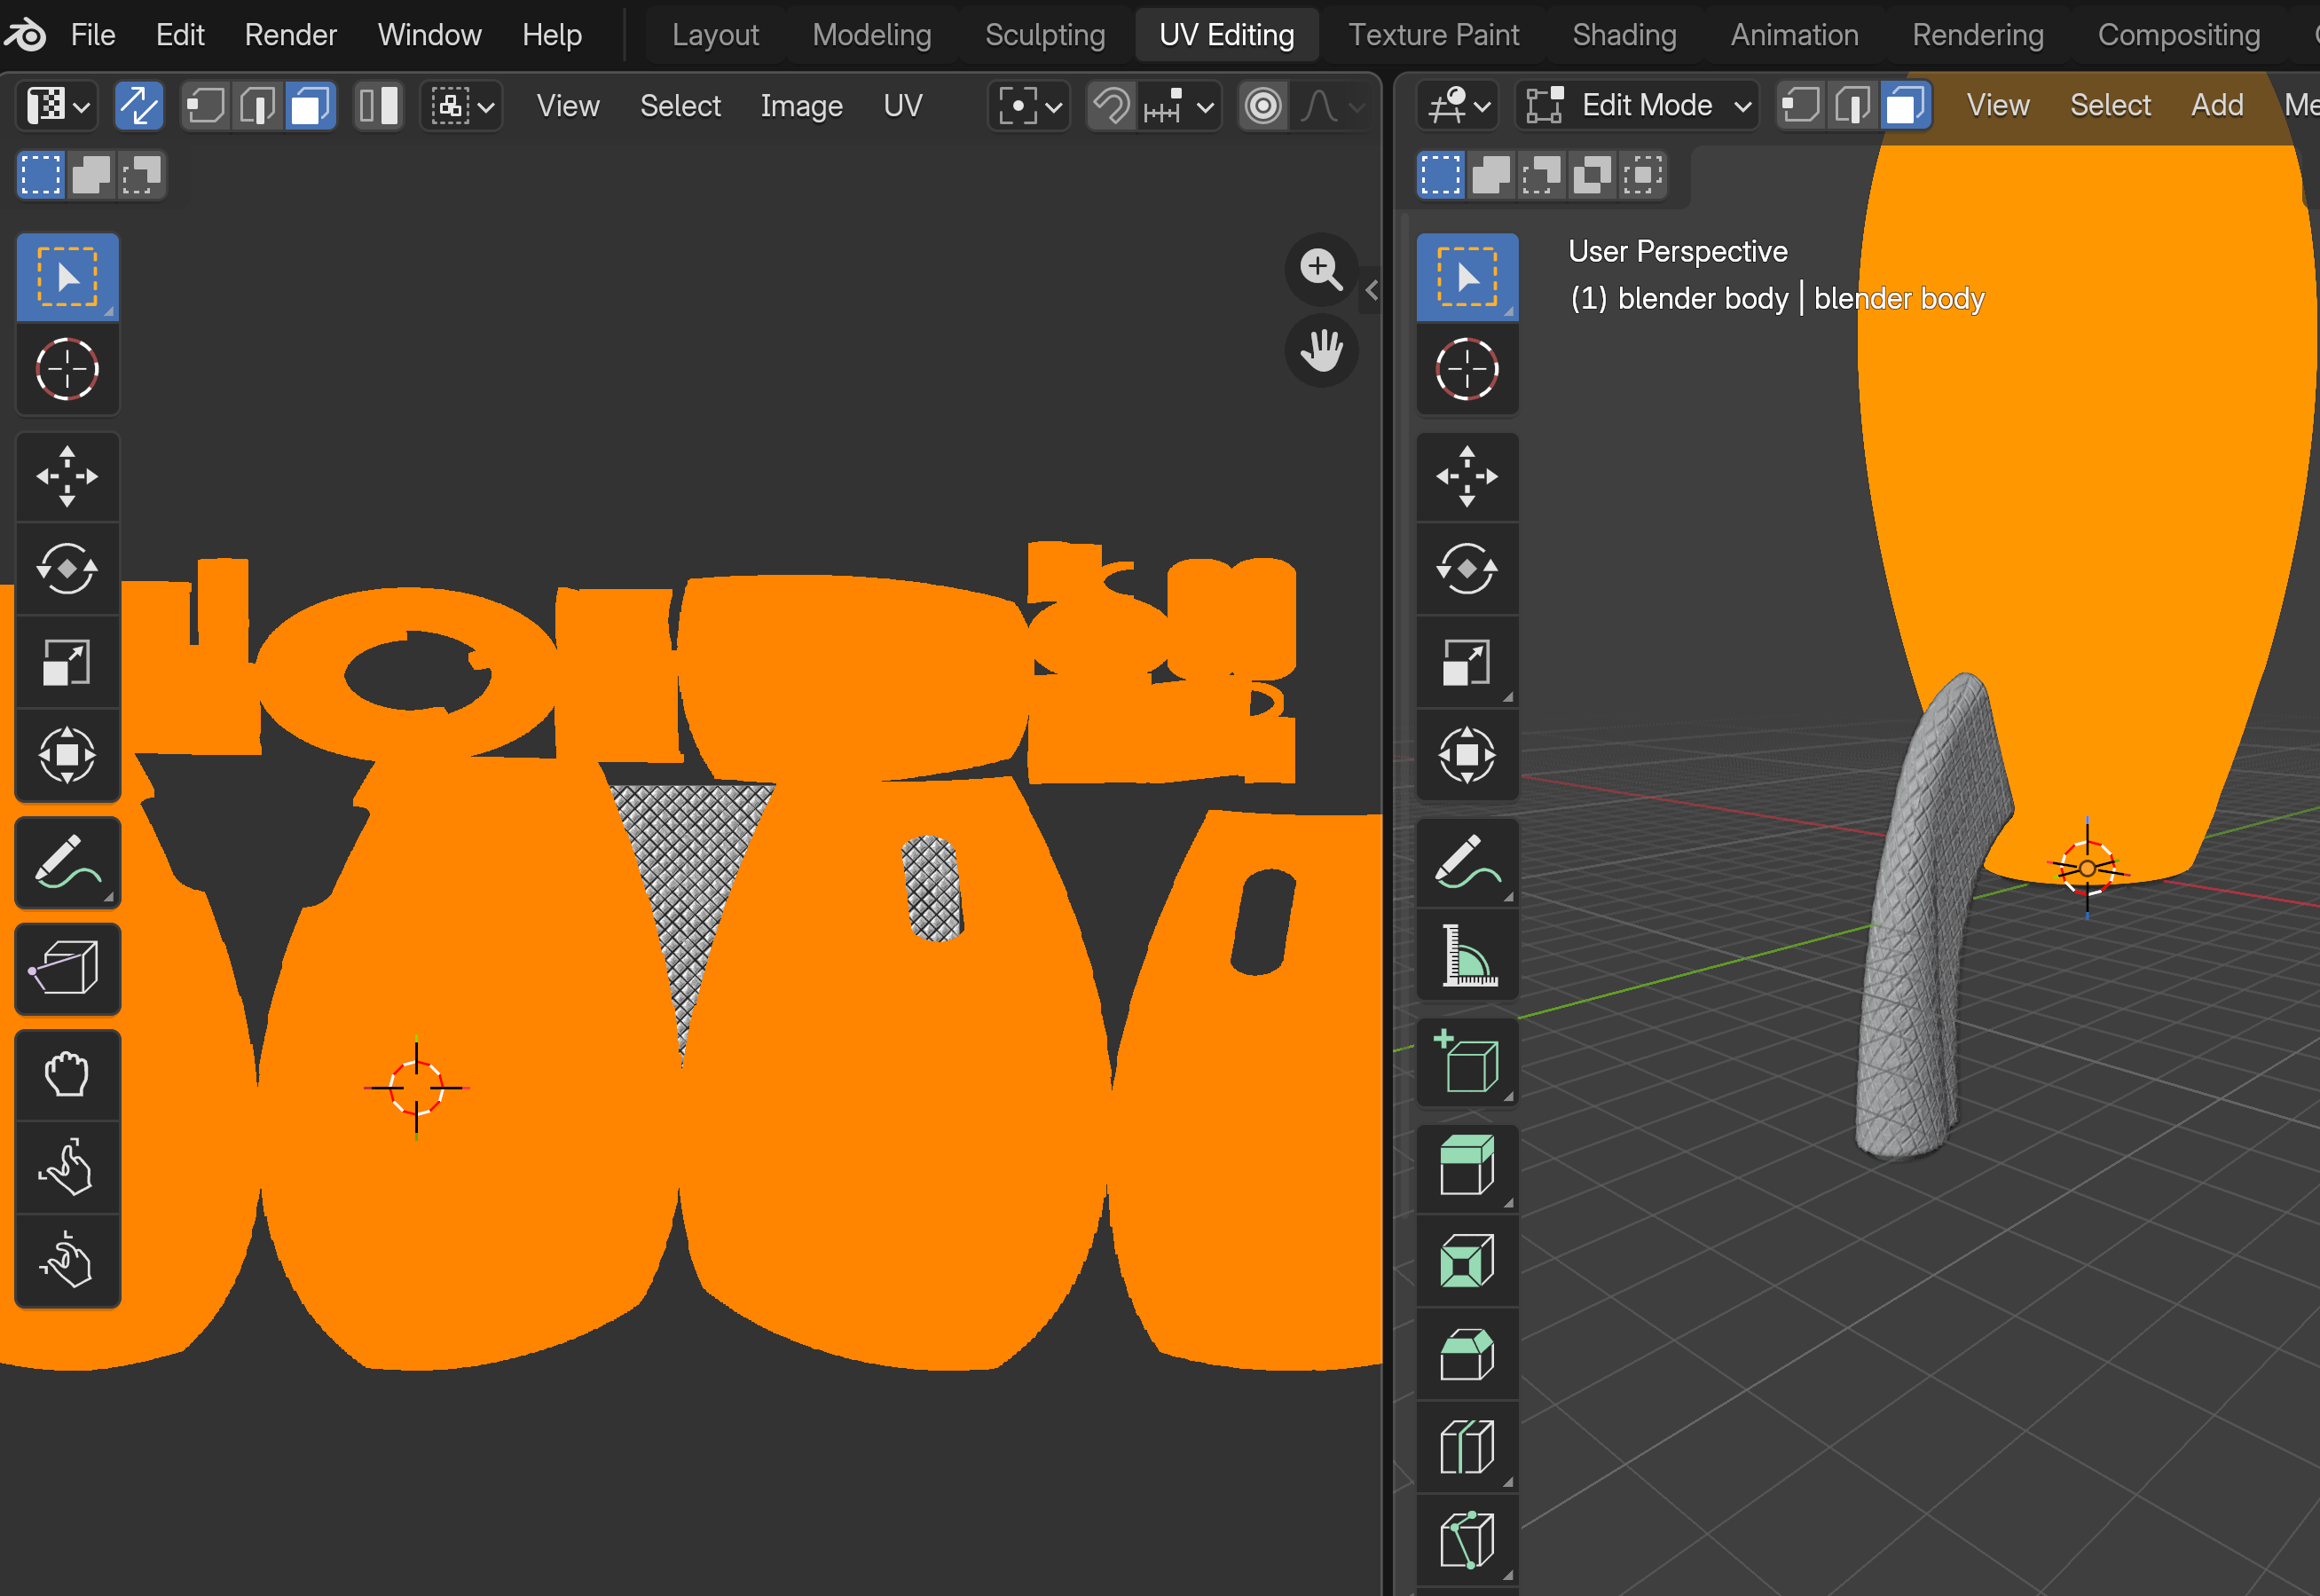Screen dimensions: 2320x1596
Task: Enable UV face select mode
Action: point(310,105)
